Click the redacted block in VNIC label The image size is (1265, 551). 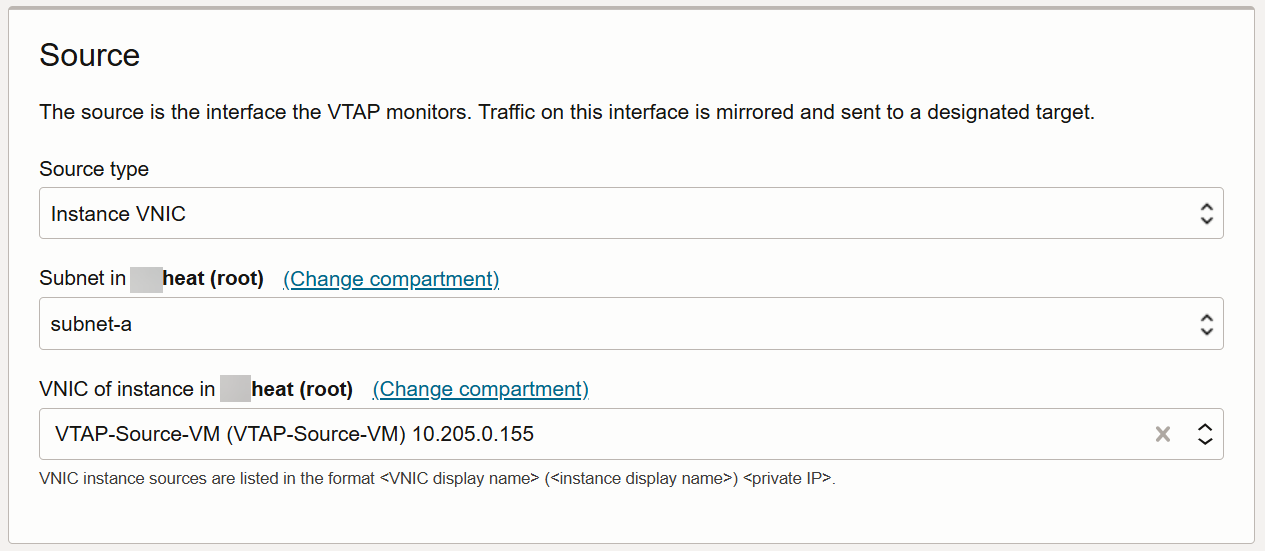click(235, 389)
